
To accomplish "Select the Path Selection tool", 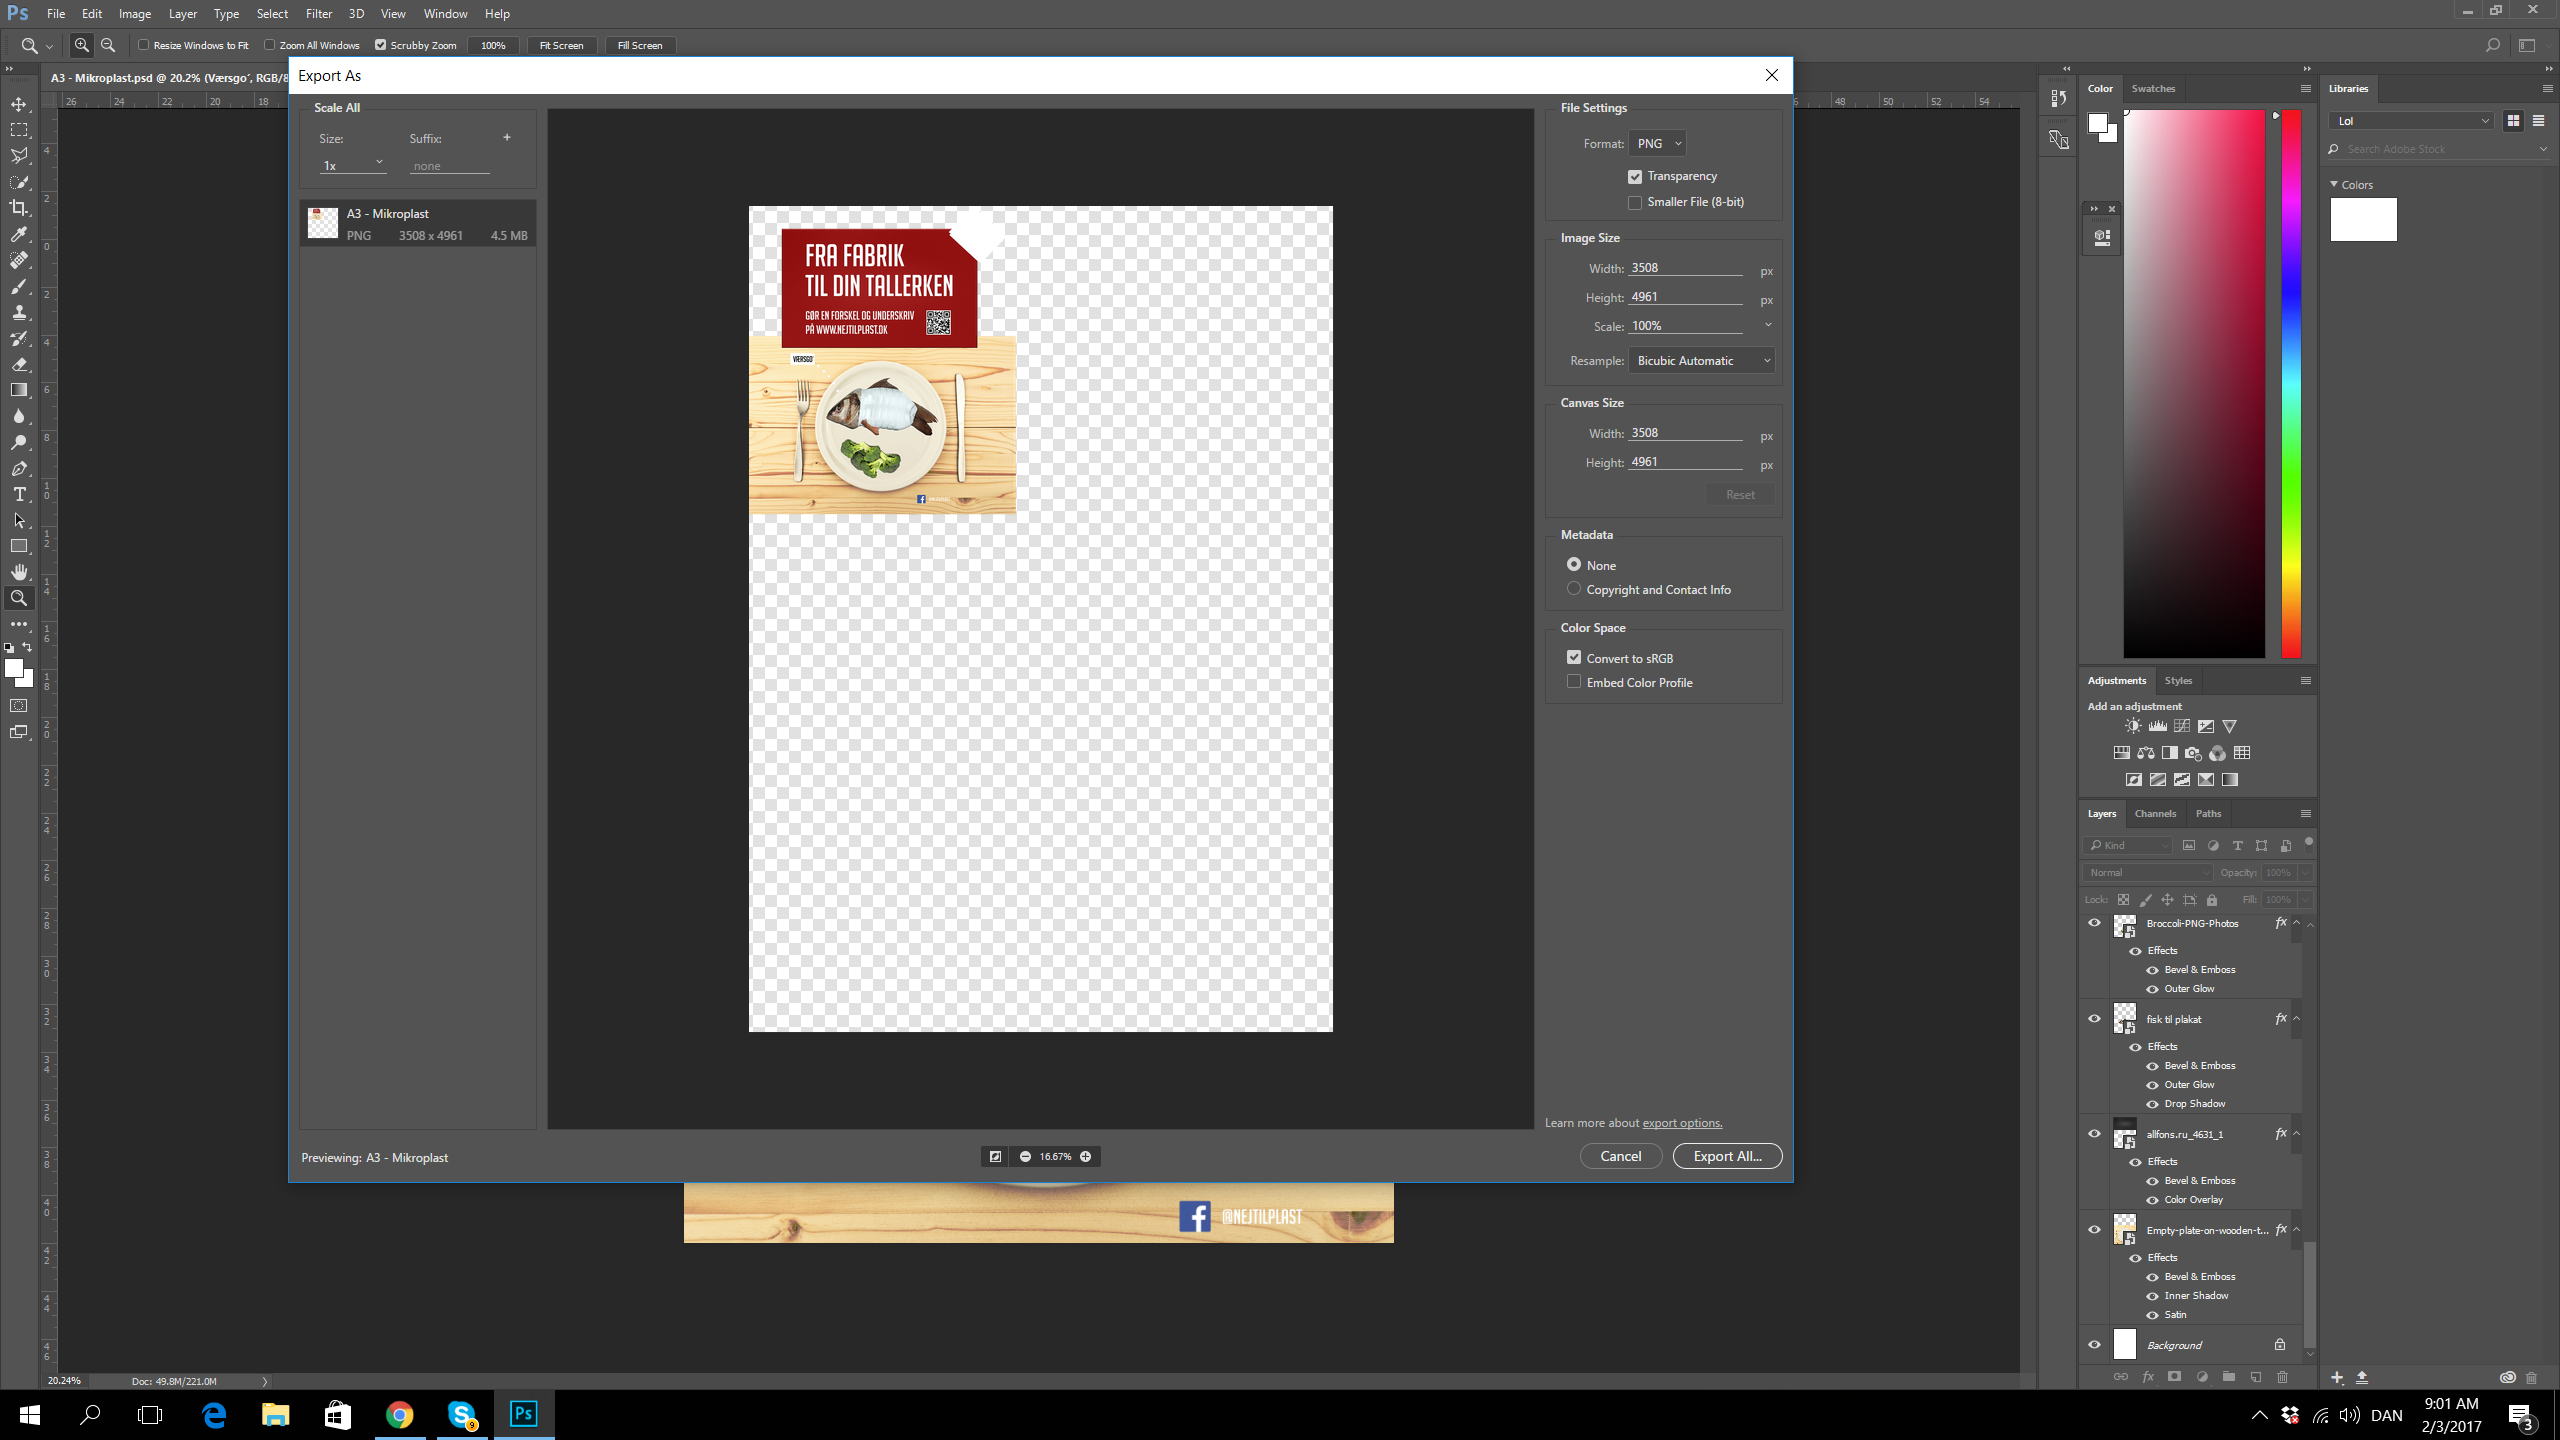I will point(19,520).
